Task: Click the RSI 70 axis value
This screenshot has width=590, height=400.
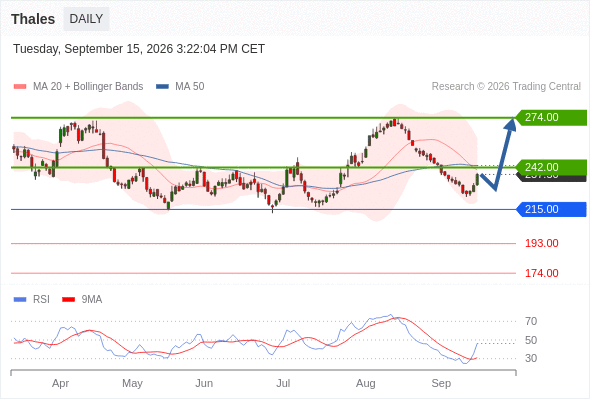Action: point(531,321)
